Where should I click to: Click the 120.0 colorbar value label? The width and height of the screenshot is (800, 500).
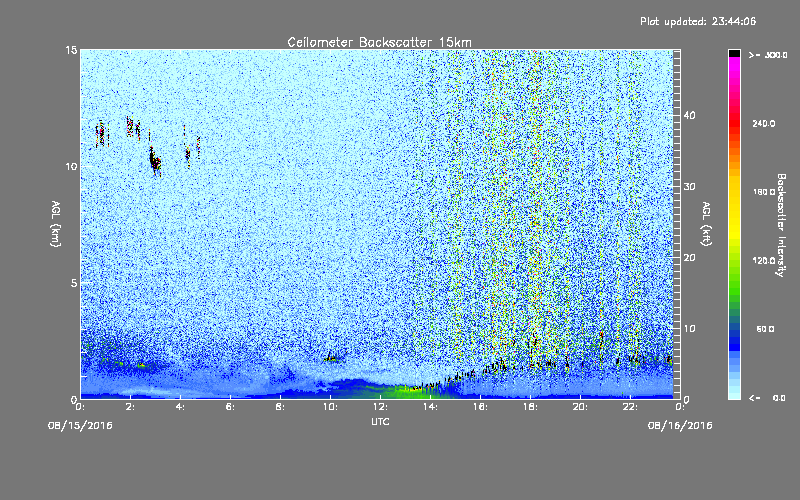[764, 261]
